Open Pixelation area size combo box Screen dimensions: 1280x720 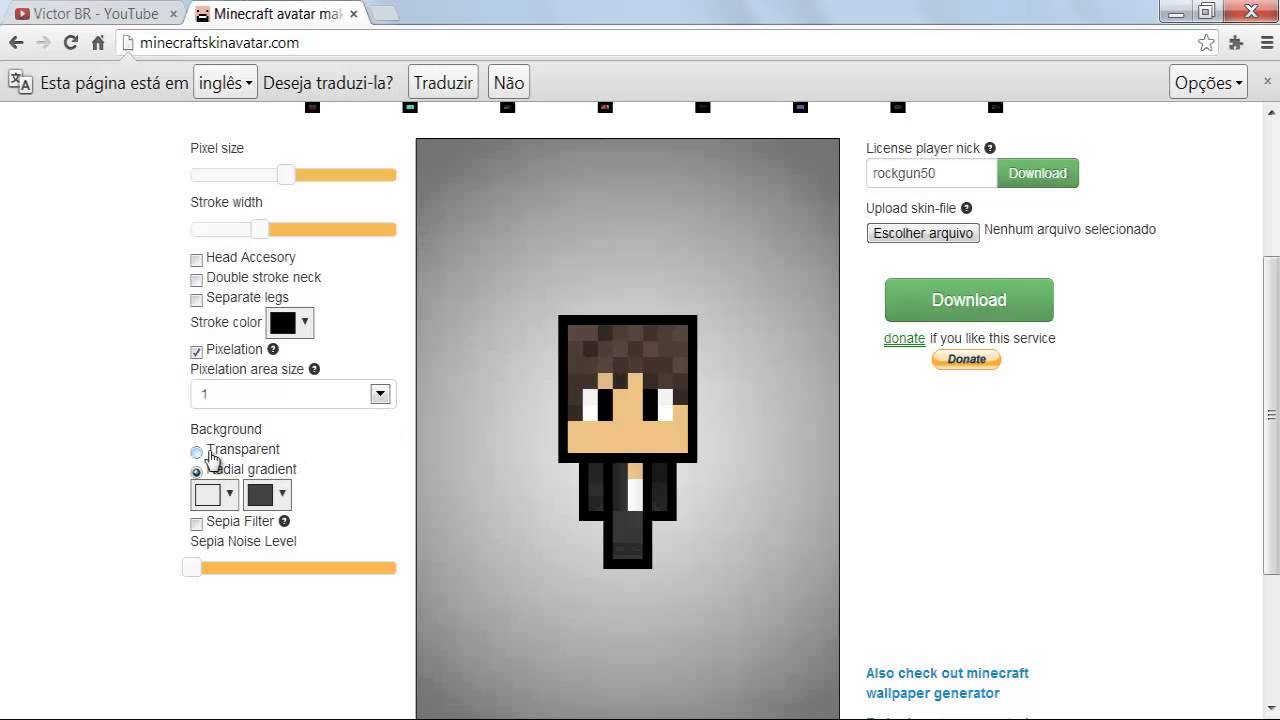click(x=293, y=394)
